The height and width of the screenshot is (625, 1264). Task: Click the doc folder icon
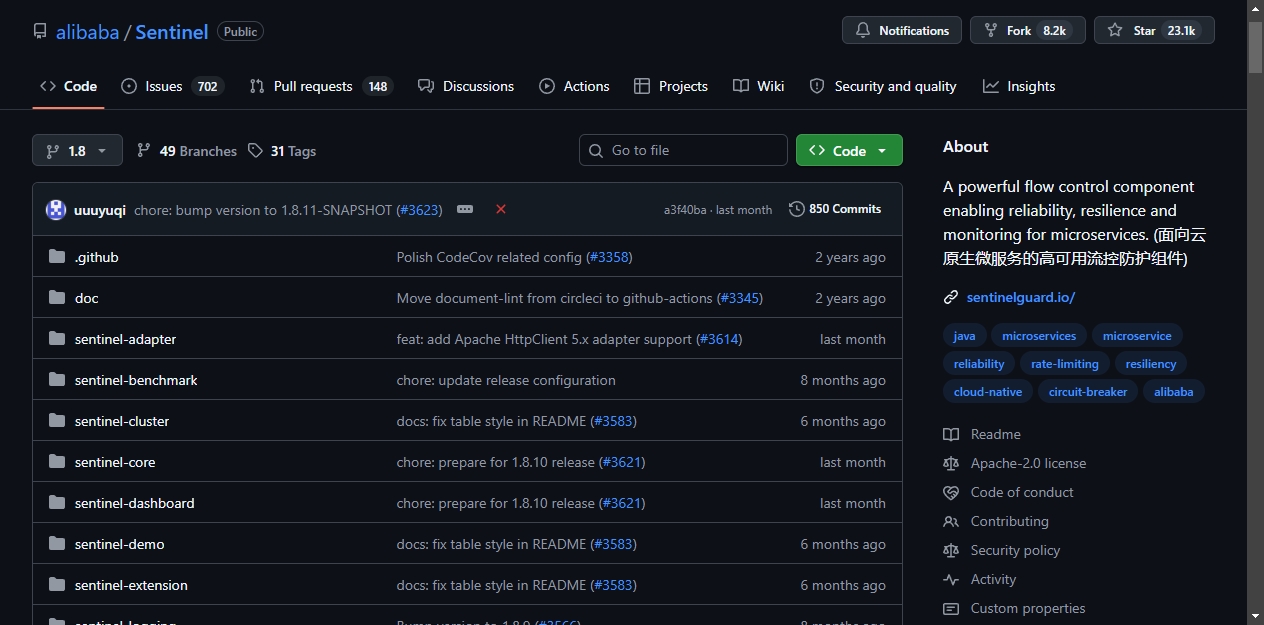coord(57,298)
